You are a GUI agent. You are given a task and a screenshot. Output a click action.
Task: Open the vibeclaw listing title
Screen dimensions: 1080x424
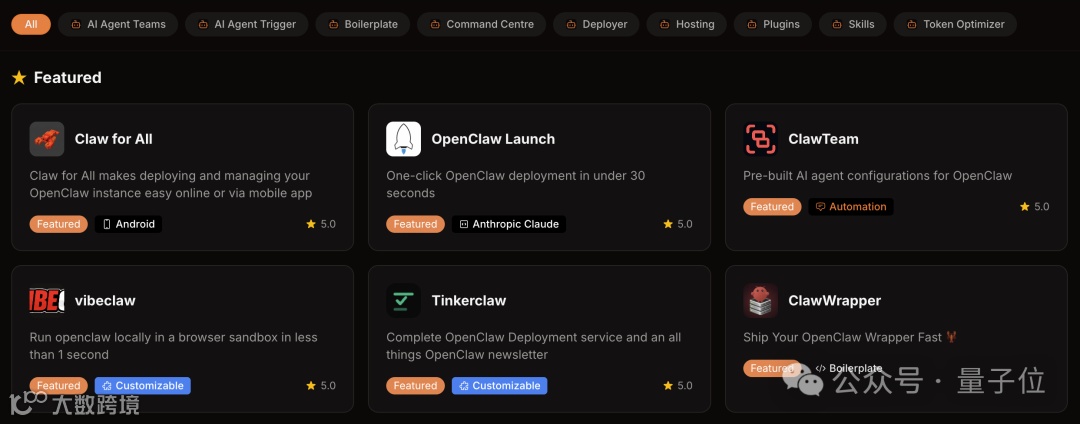pos(105,301)
